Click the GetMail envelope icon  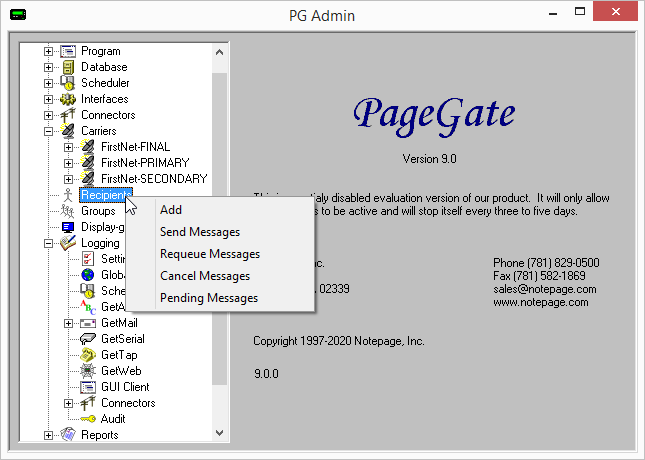88,323
